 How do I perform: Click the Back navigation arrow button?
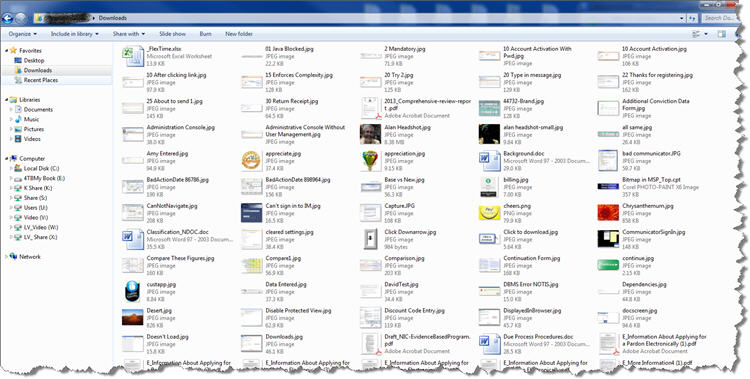(7, 18)
